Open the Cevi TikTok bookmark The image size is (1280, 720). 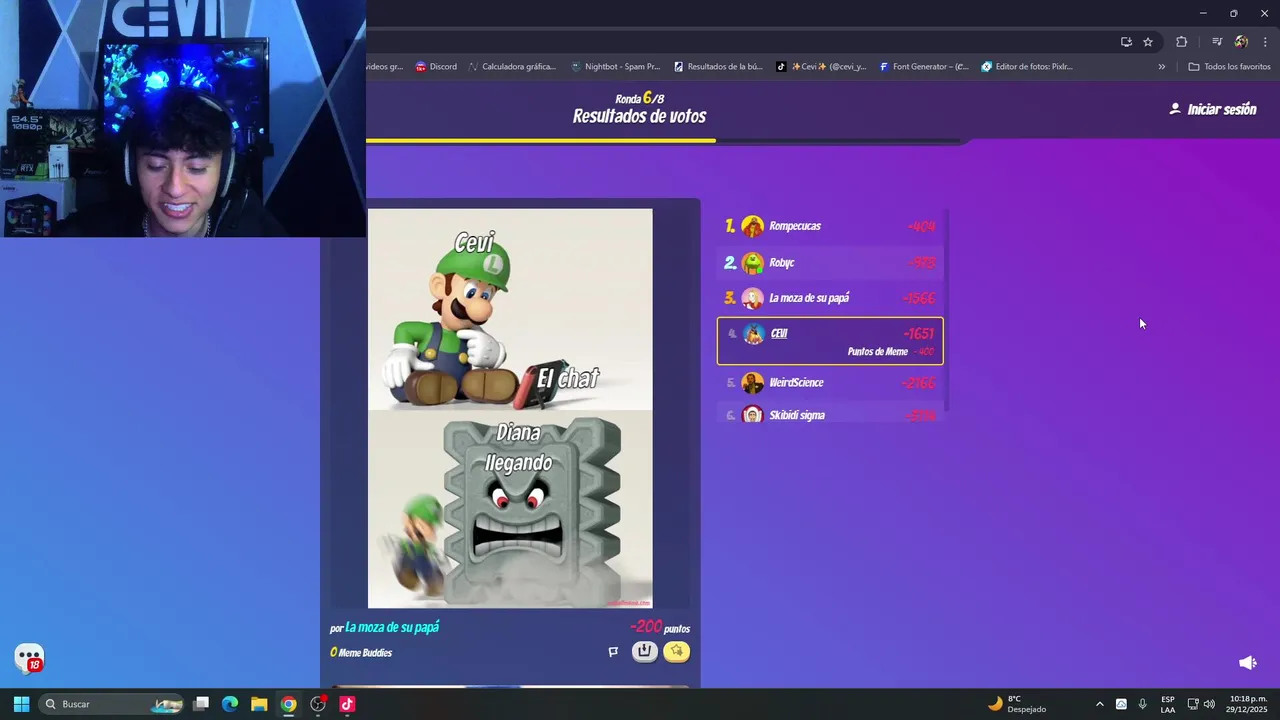(x=821, y=67)
